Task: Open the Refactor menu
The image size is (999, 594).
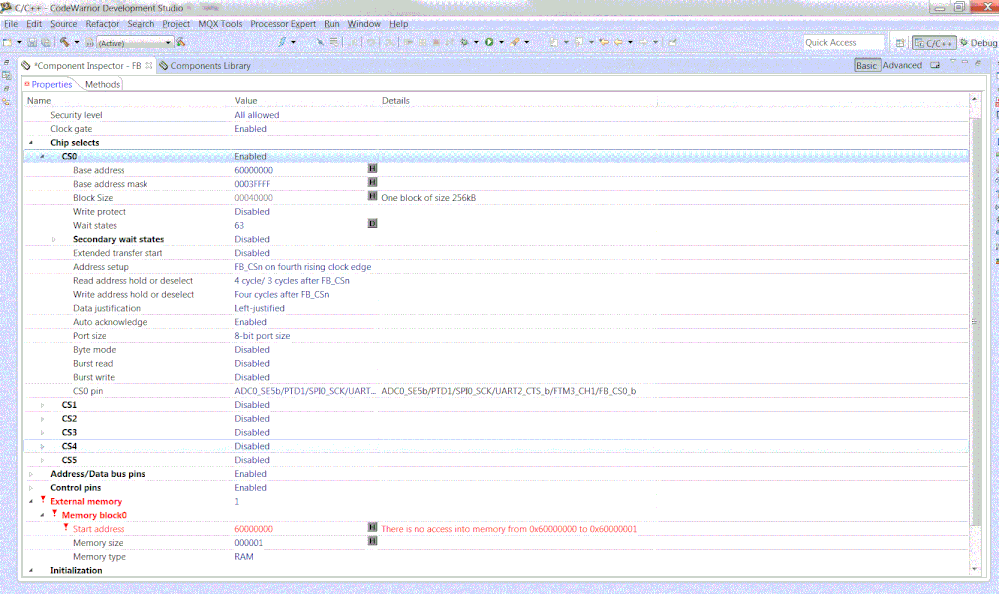Action: pyautogui.click(x=102, y=24)
